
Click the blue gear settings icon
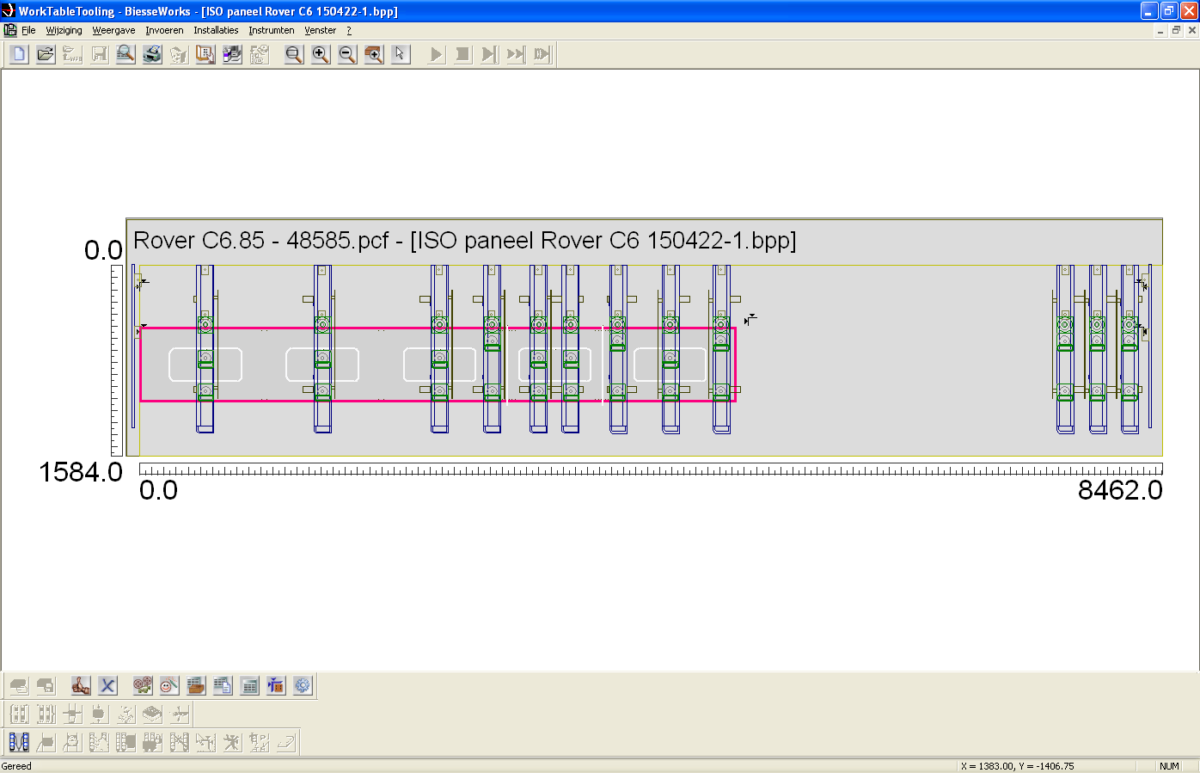[x=303, y=686]
